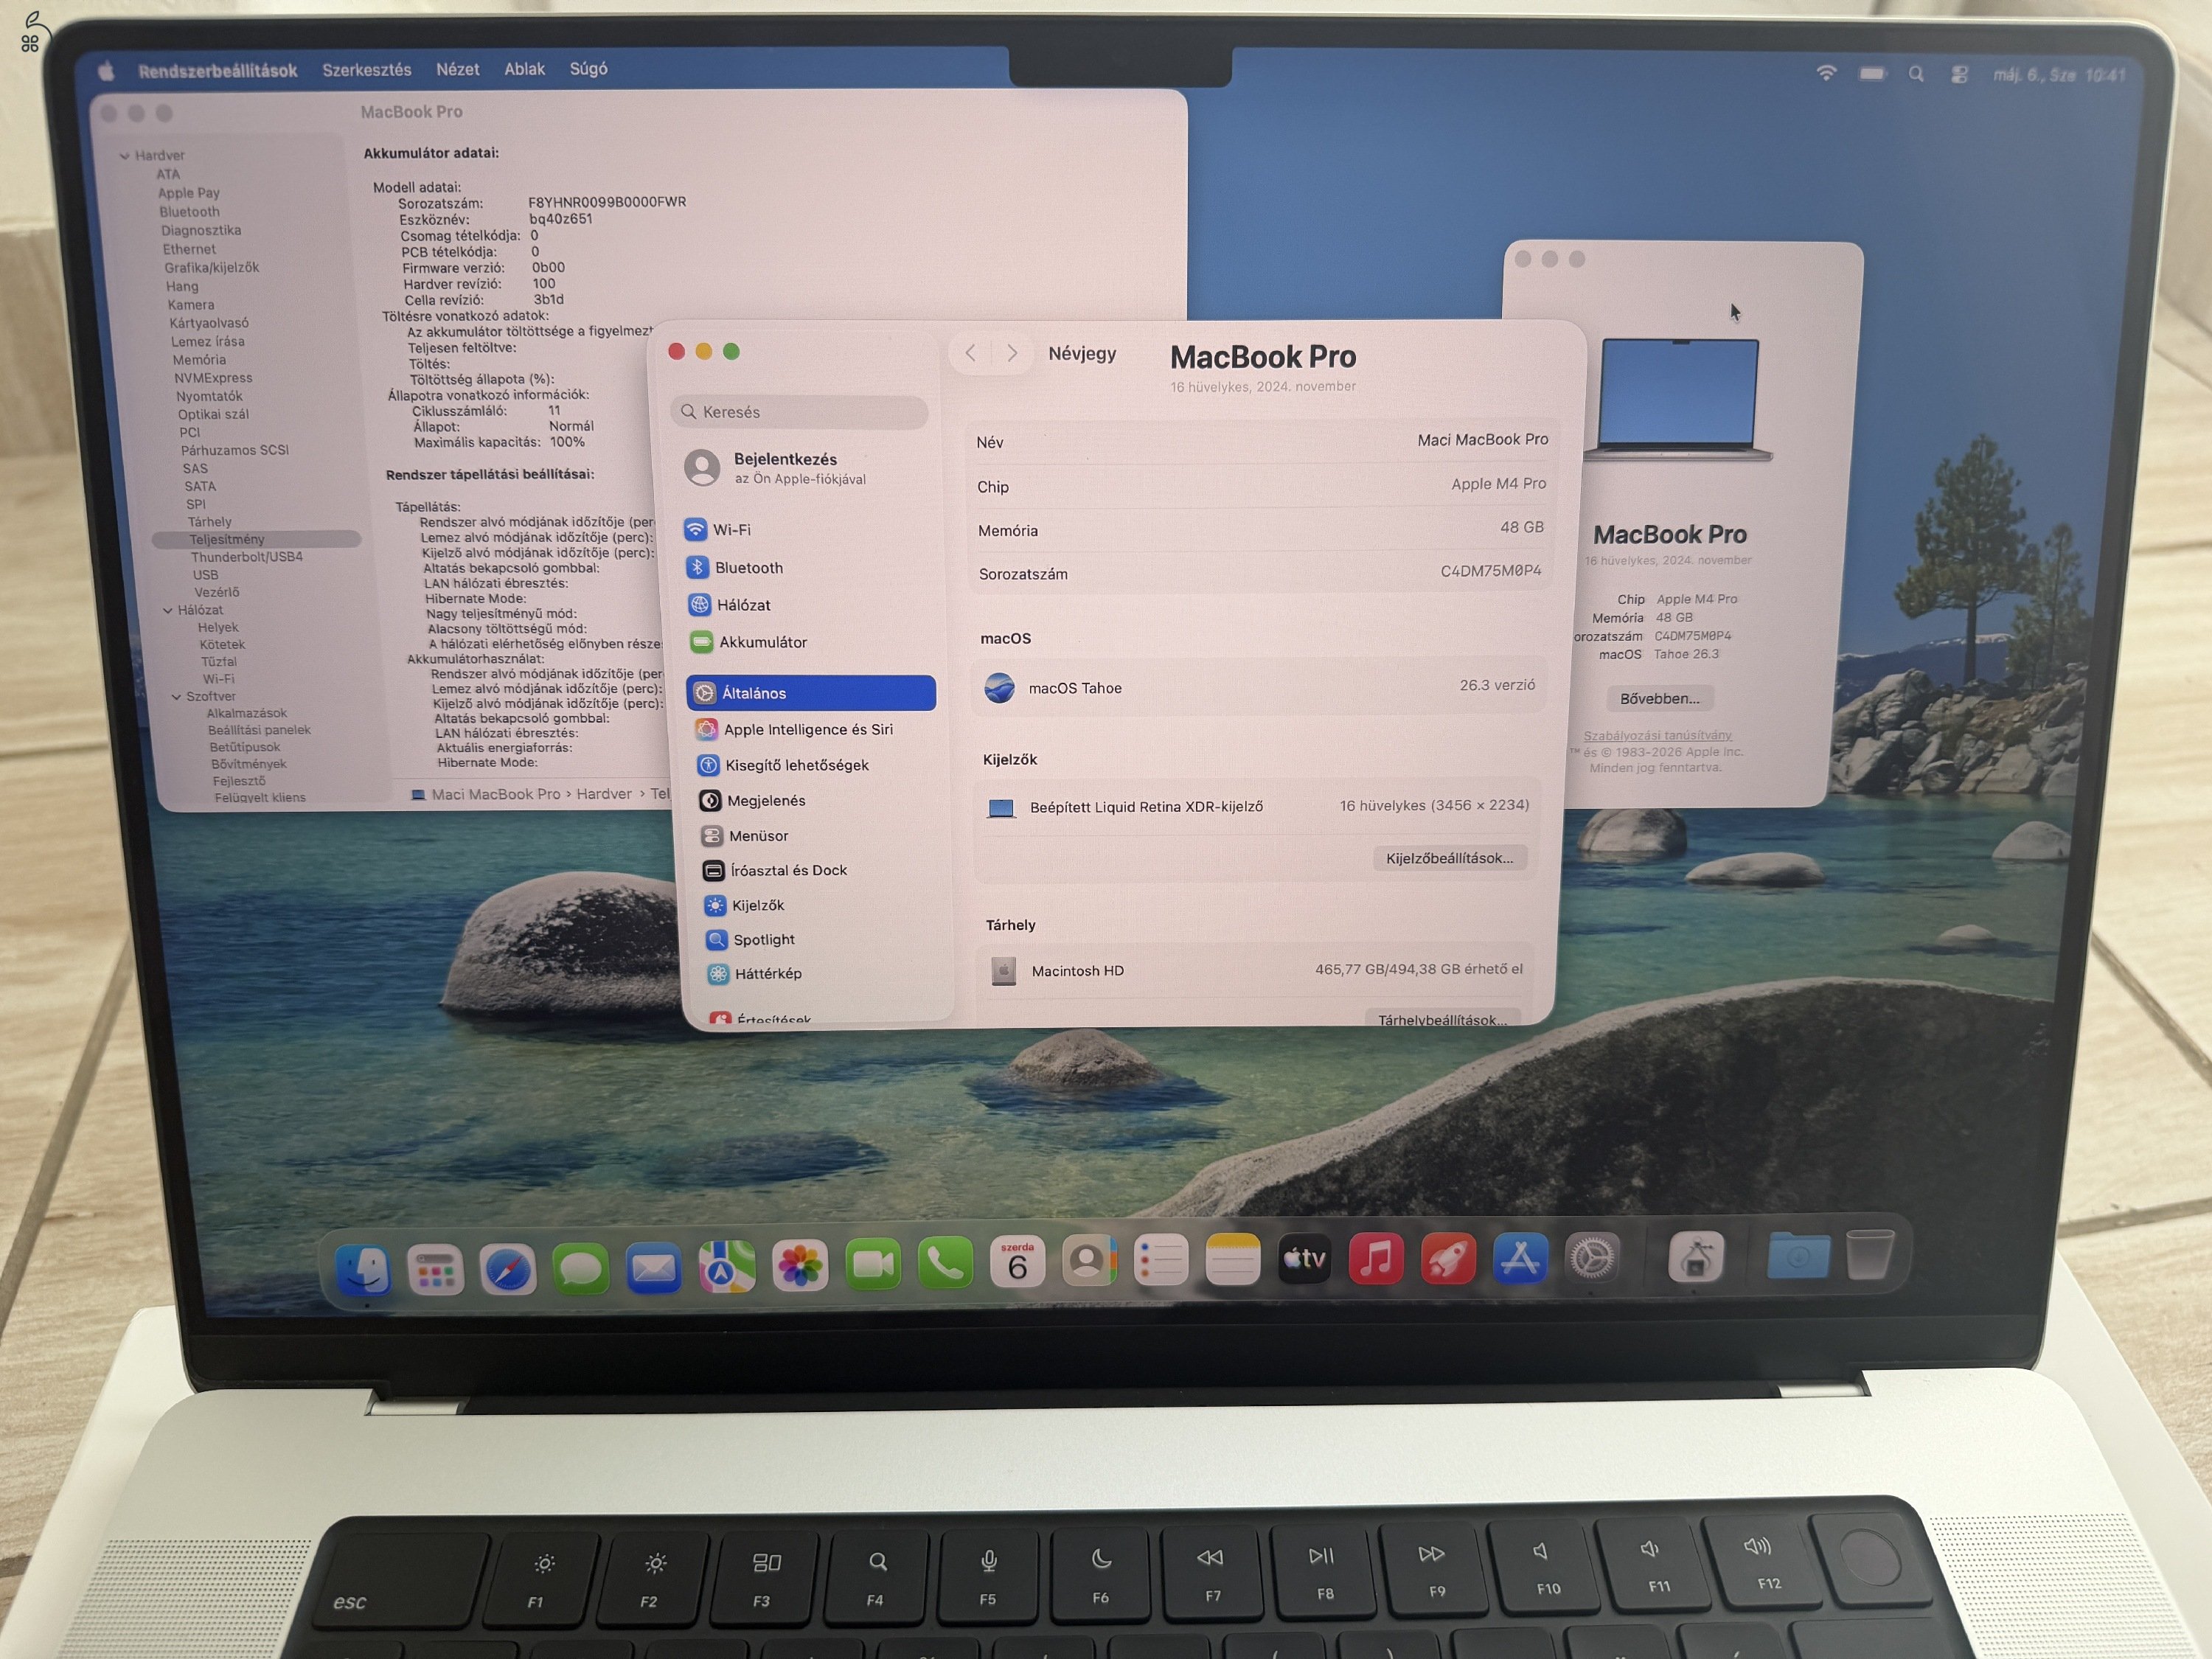
Task: Select NVMExpress in hardware tree
Action: point(213,378)
